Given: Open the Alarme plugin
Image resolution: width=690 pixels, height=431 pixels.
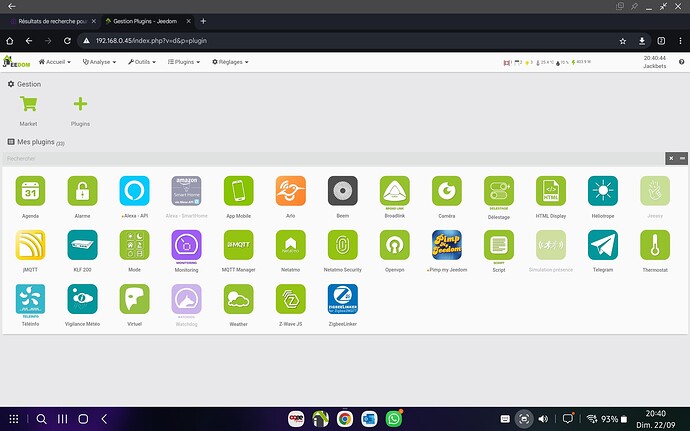Looking at the screenshot, I should point(82,191).
